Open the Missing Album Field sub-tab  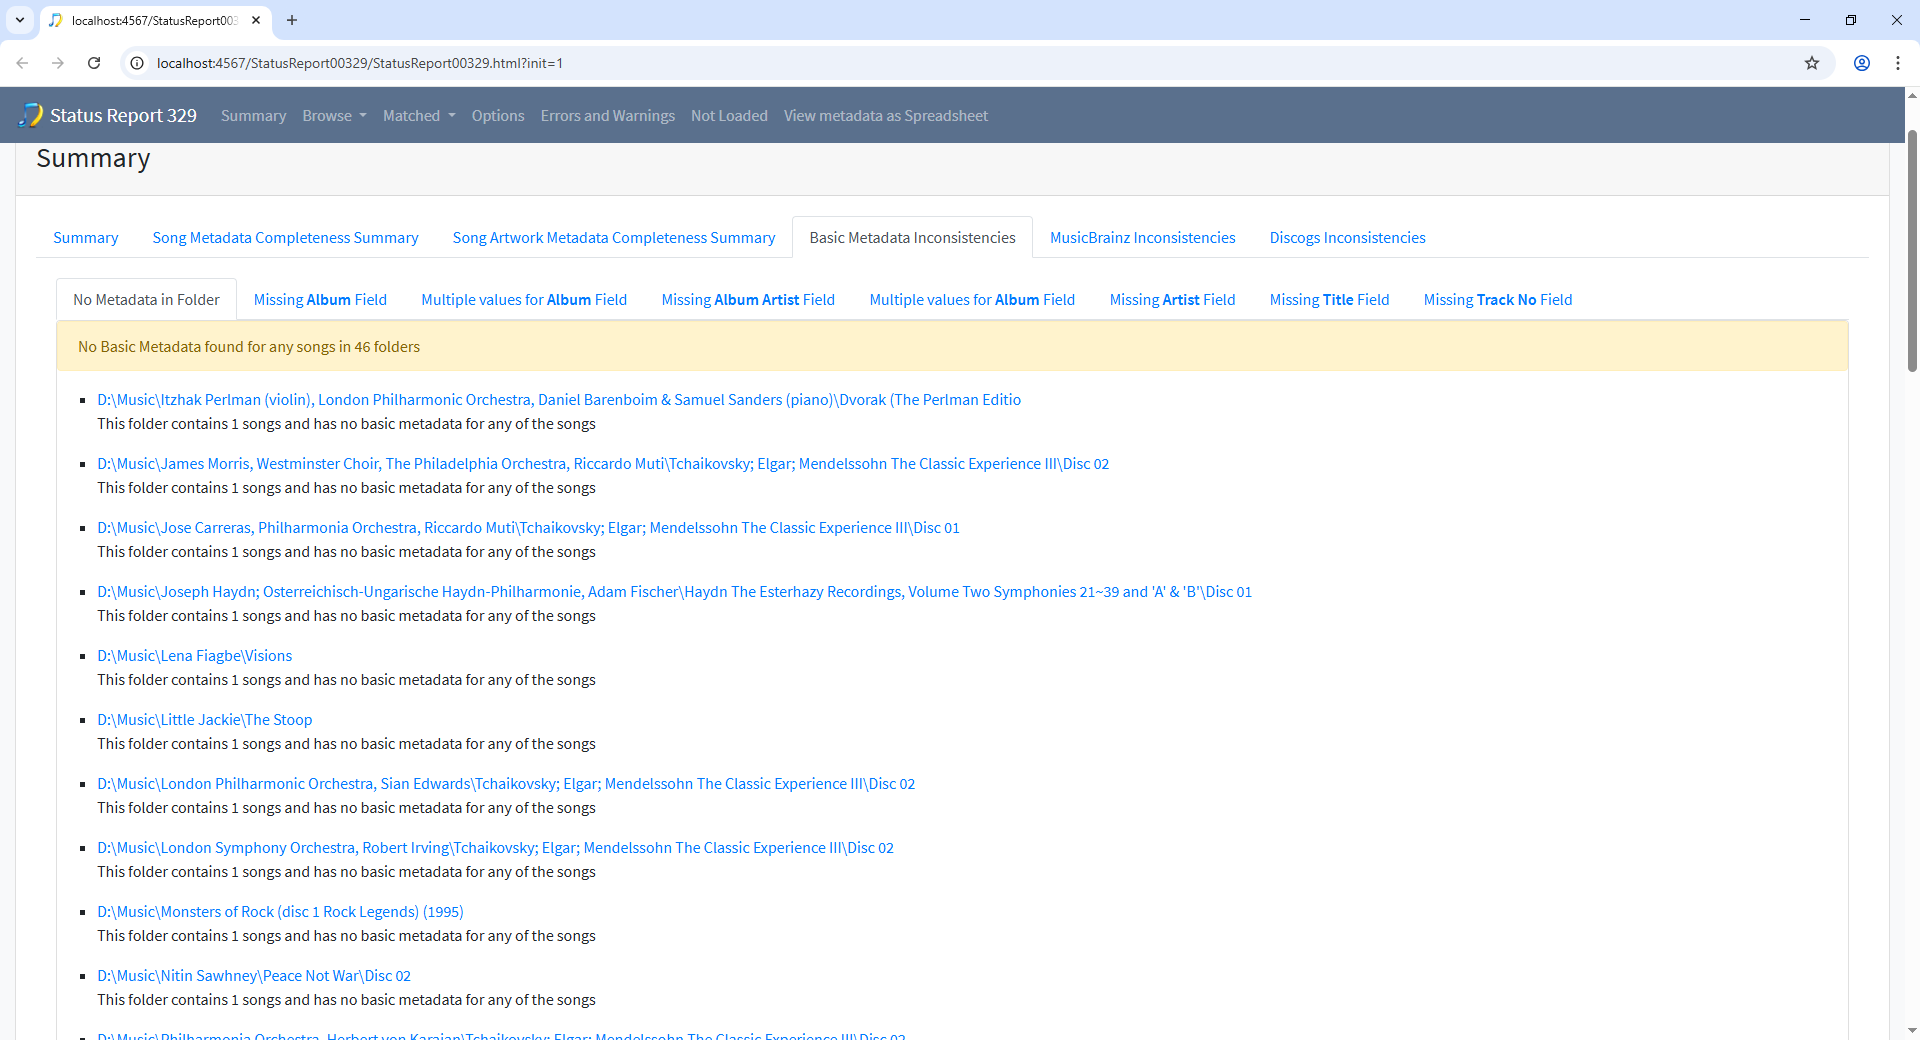pos(320,300)
